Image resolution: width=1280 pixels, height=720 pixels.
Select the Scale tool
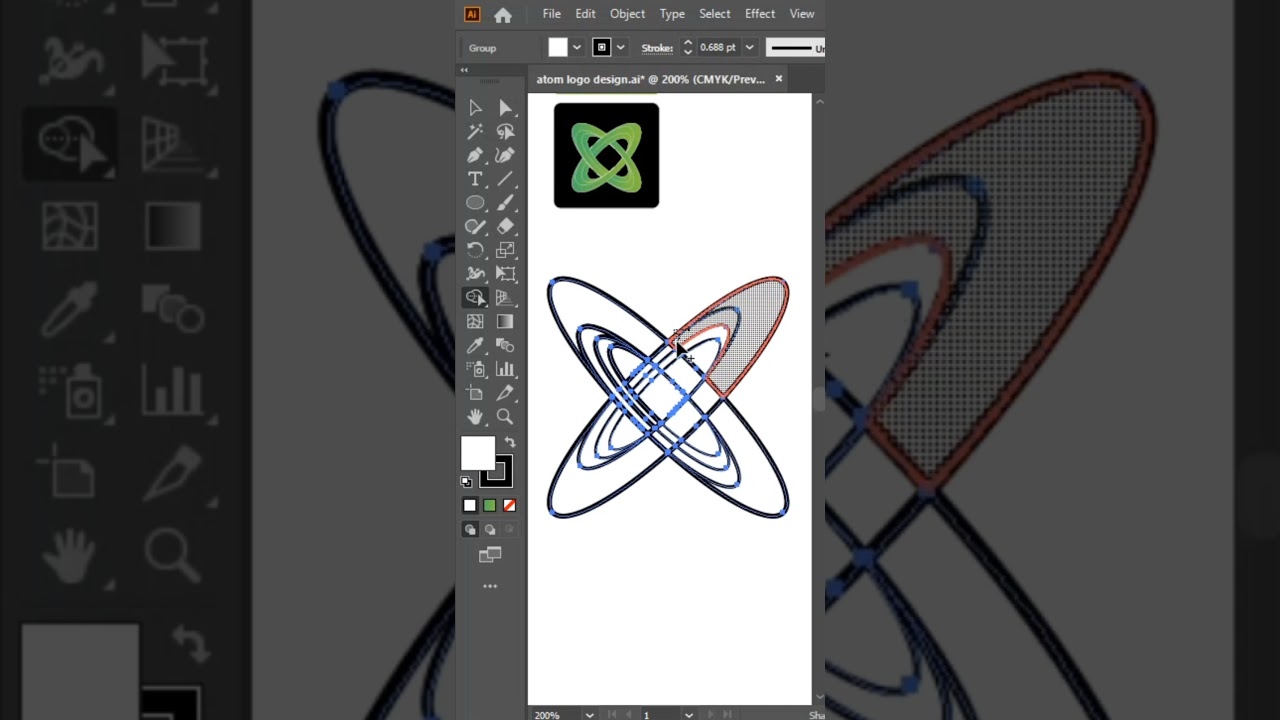(505, 250)
